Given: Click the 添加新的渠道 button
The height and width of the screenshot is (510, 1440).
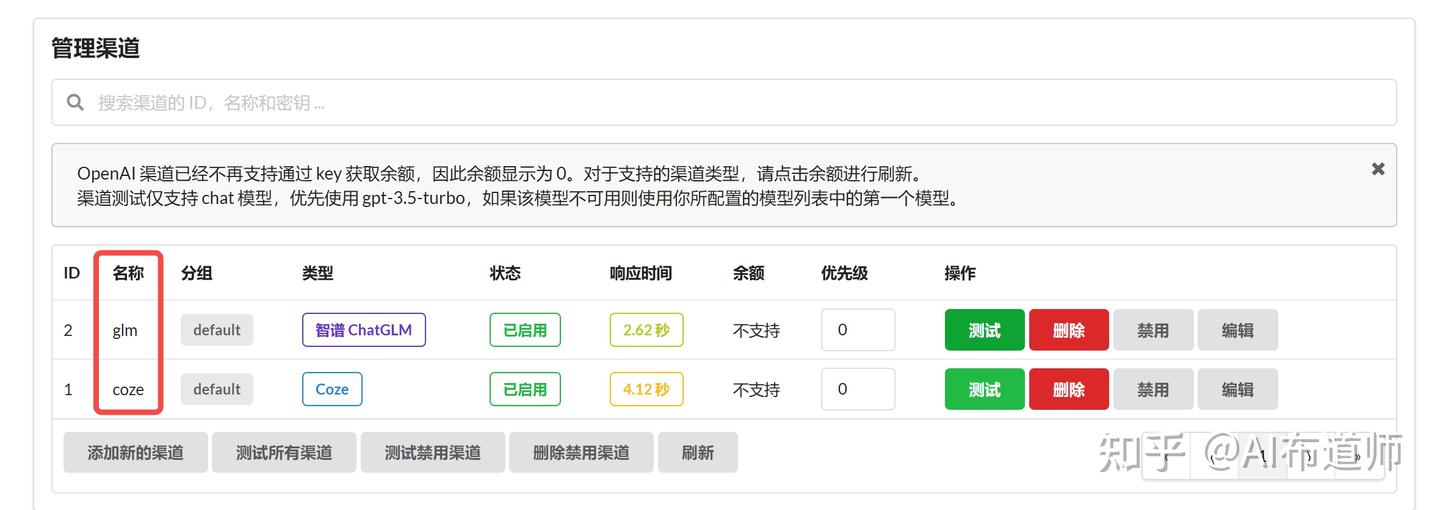Looking at the screenshot, I should pos(136,452).
